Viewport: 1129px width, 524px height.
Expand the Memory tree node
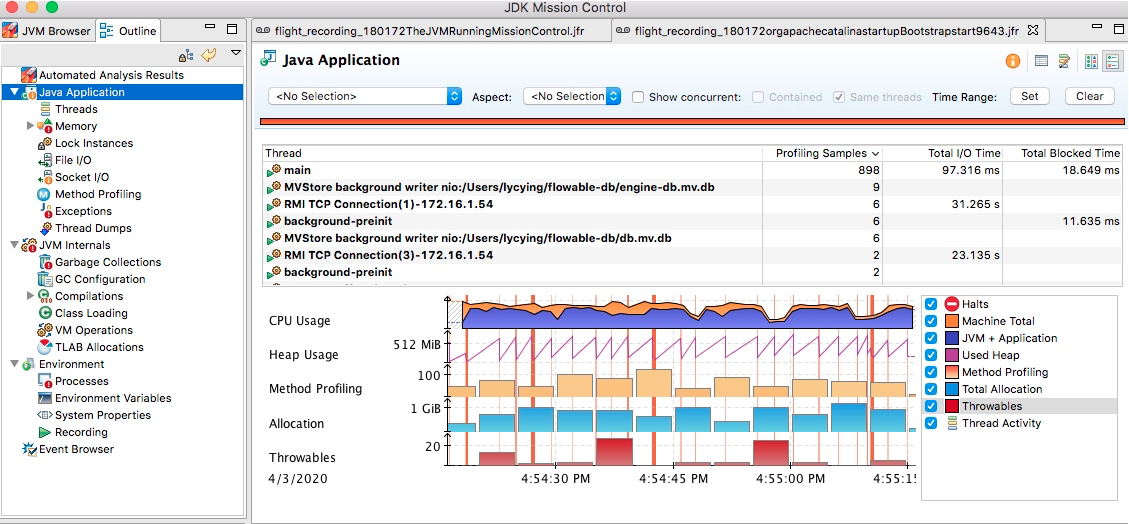pos(30,126)
